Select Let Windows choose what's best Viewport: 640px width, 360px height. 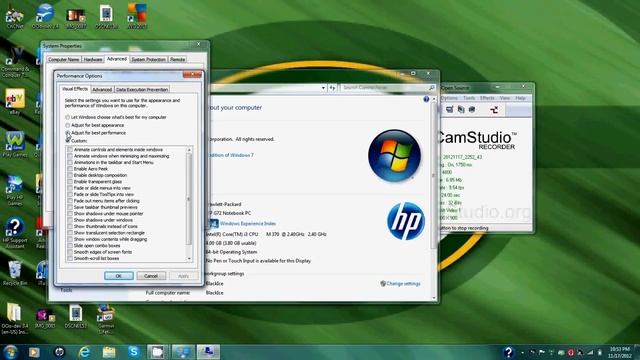(x=67, y=117)
